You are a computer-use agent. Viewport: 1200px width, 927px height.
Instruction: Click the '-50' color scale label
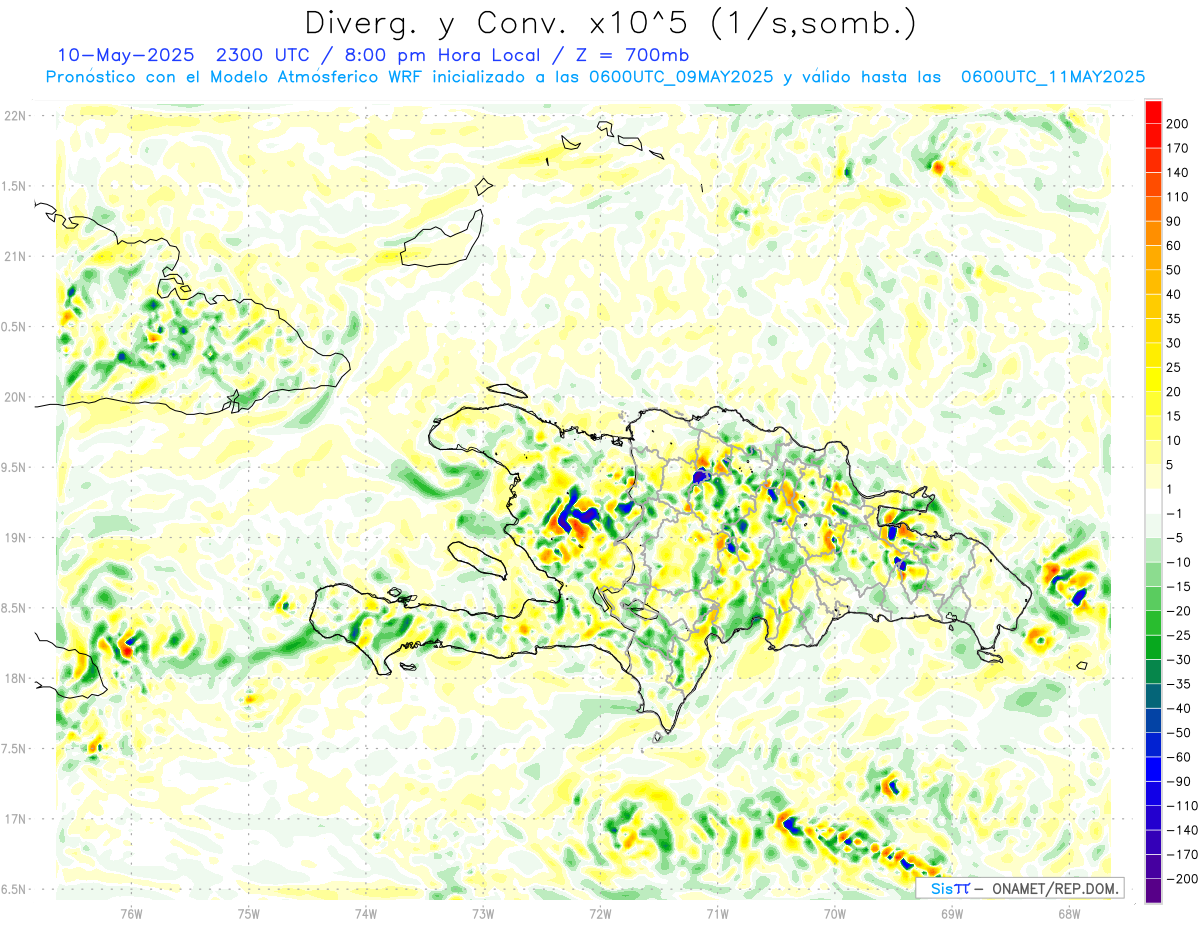click(x=1180, y=733)
